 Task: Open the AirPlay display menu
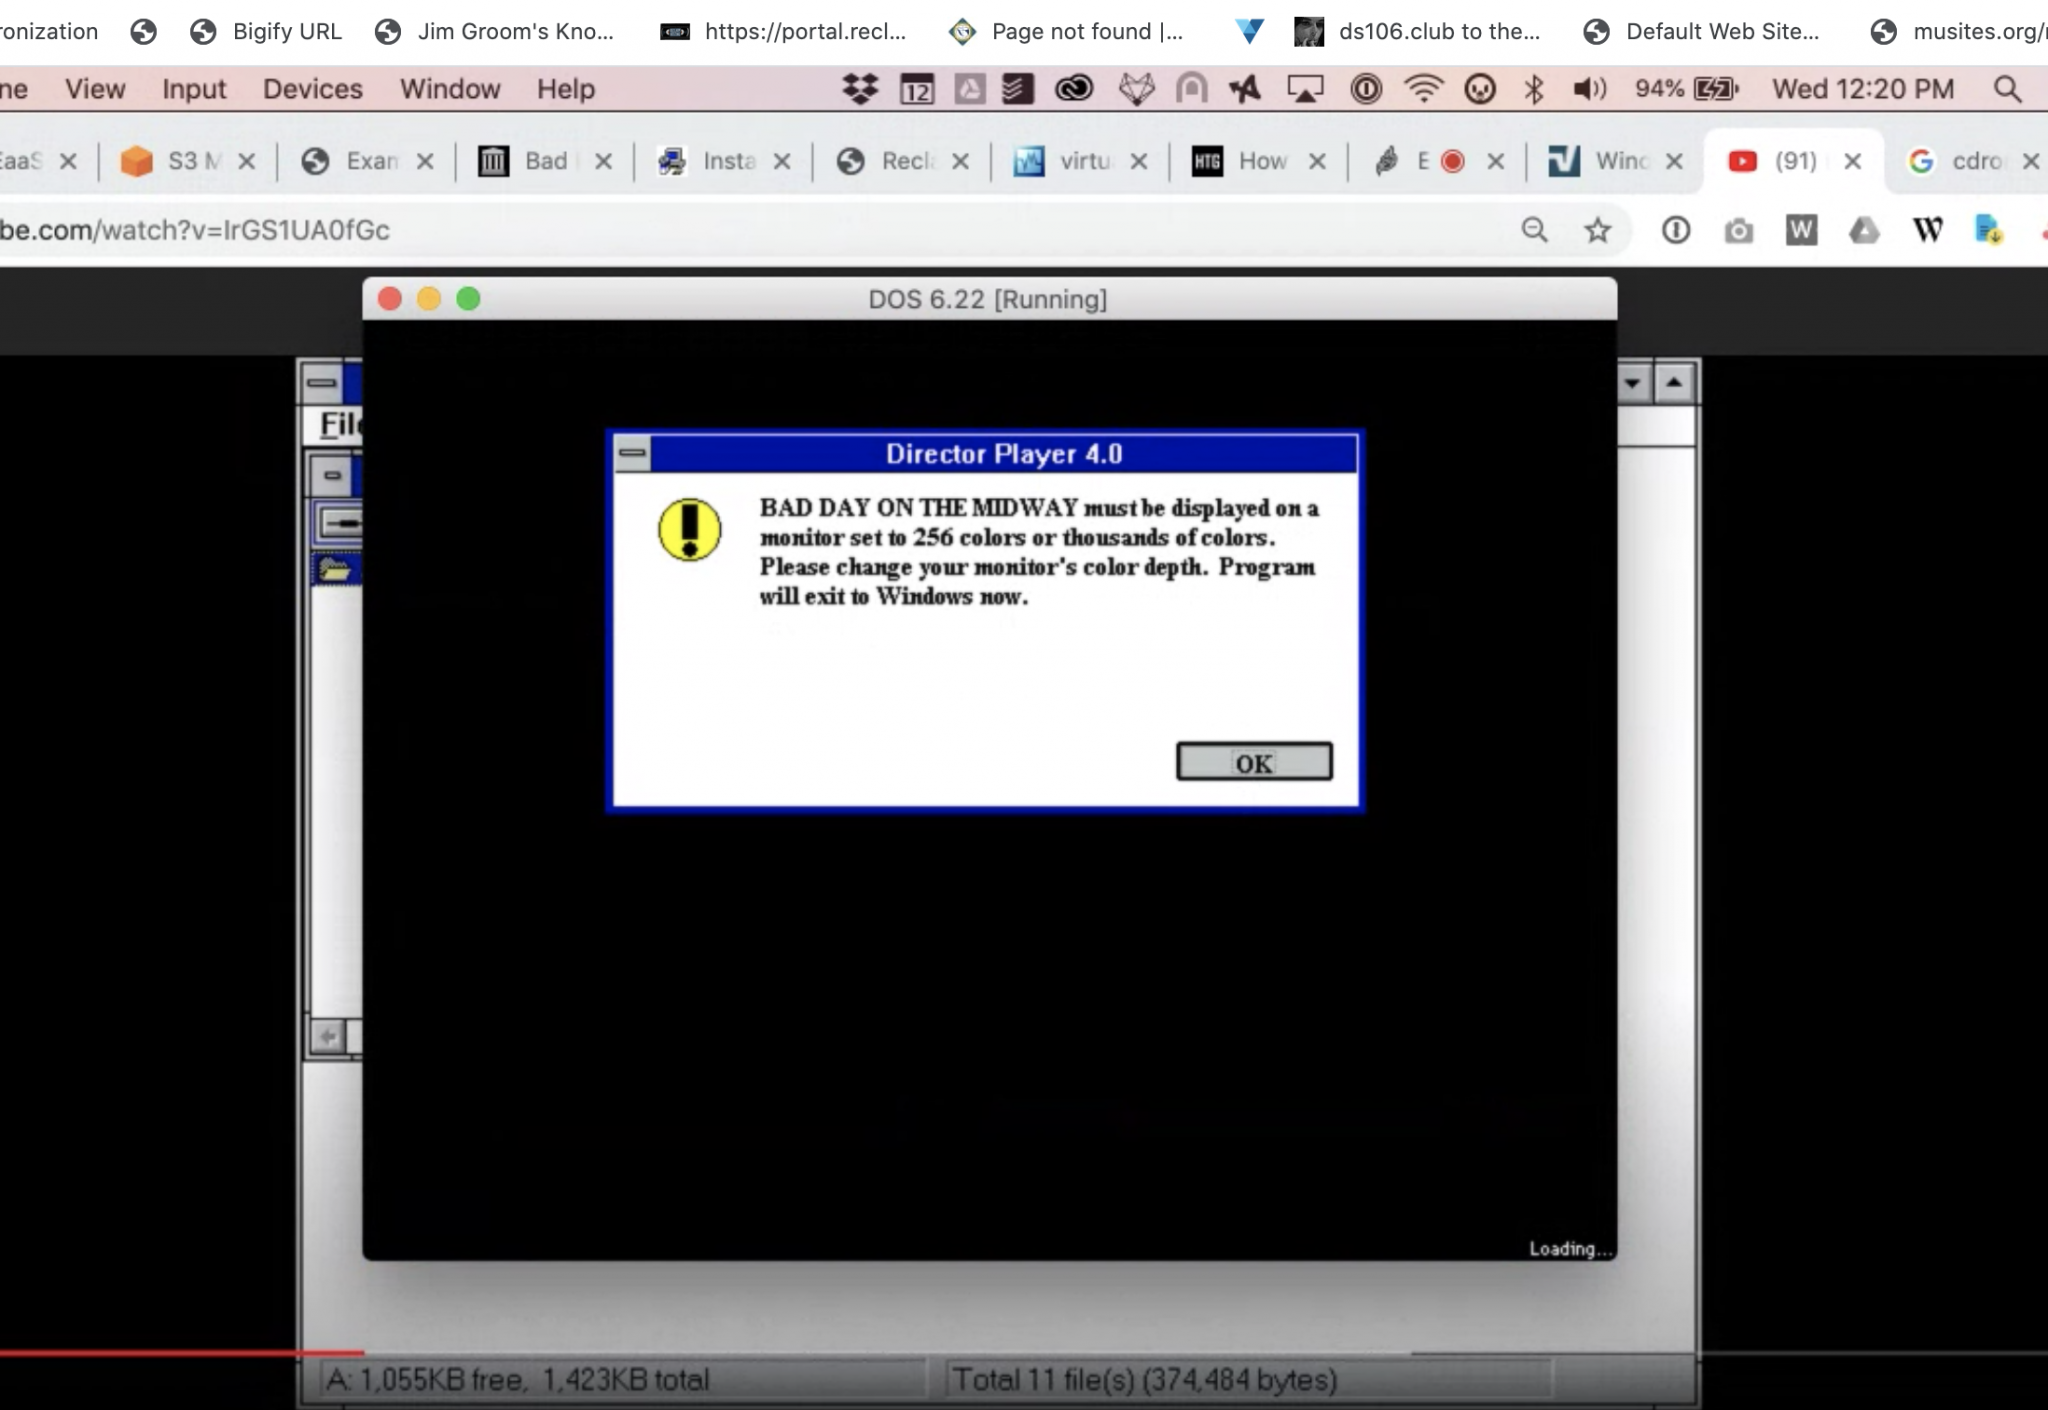point(1305,89)
